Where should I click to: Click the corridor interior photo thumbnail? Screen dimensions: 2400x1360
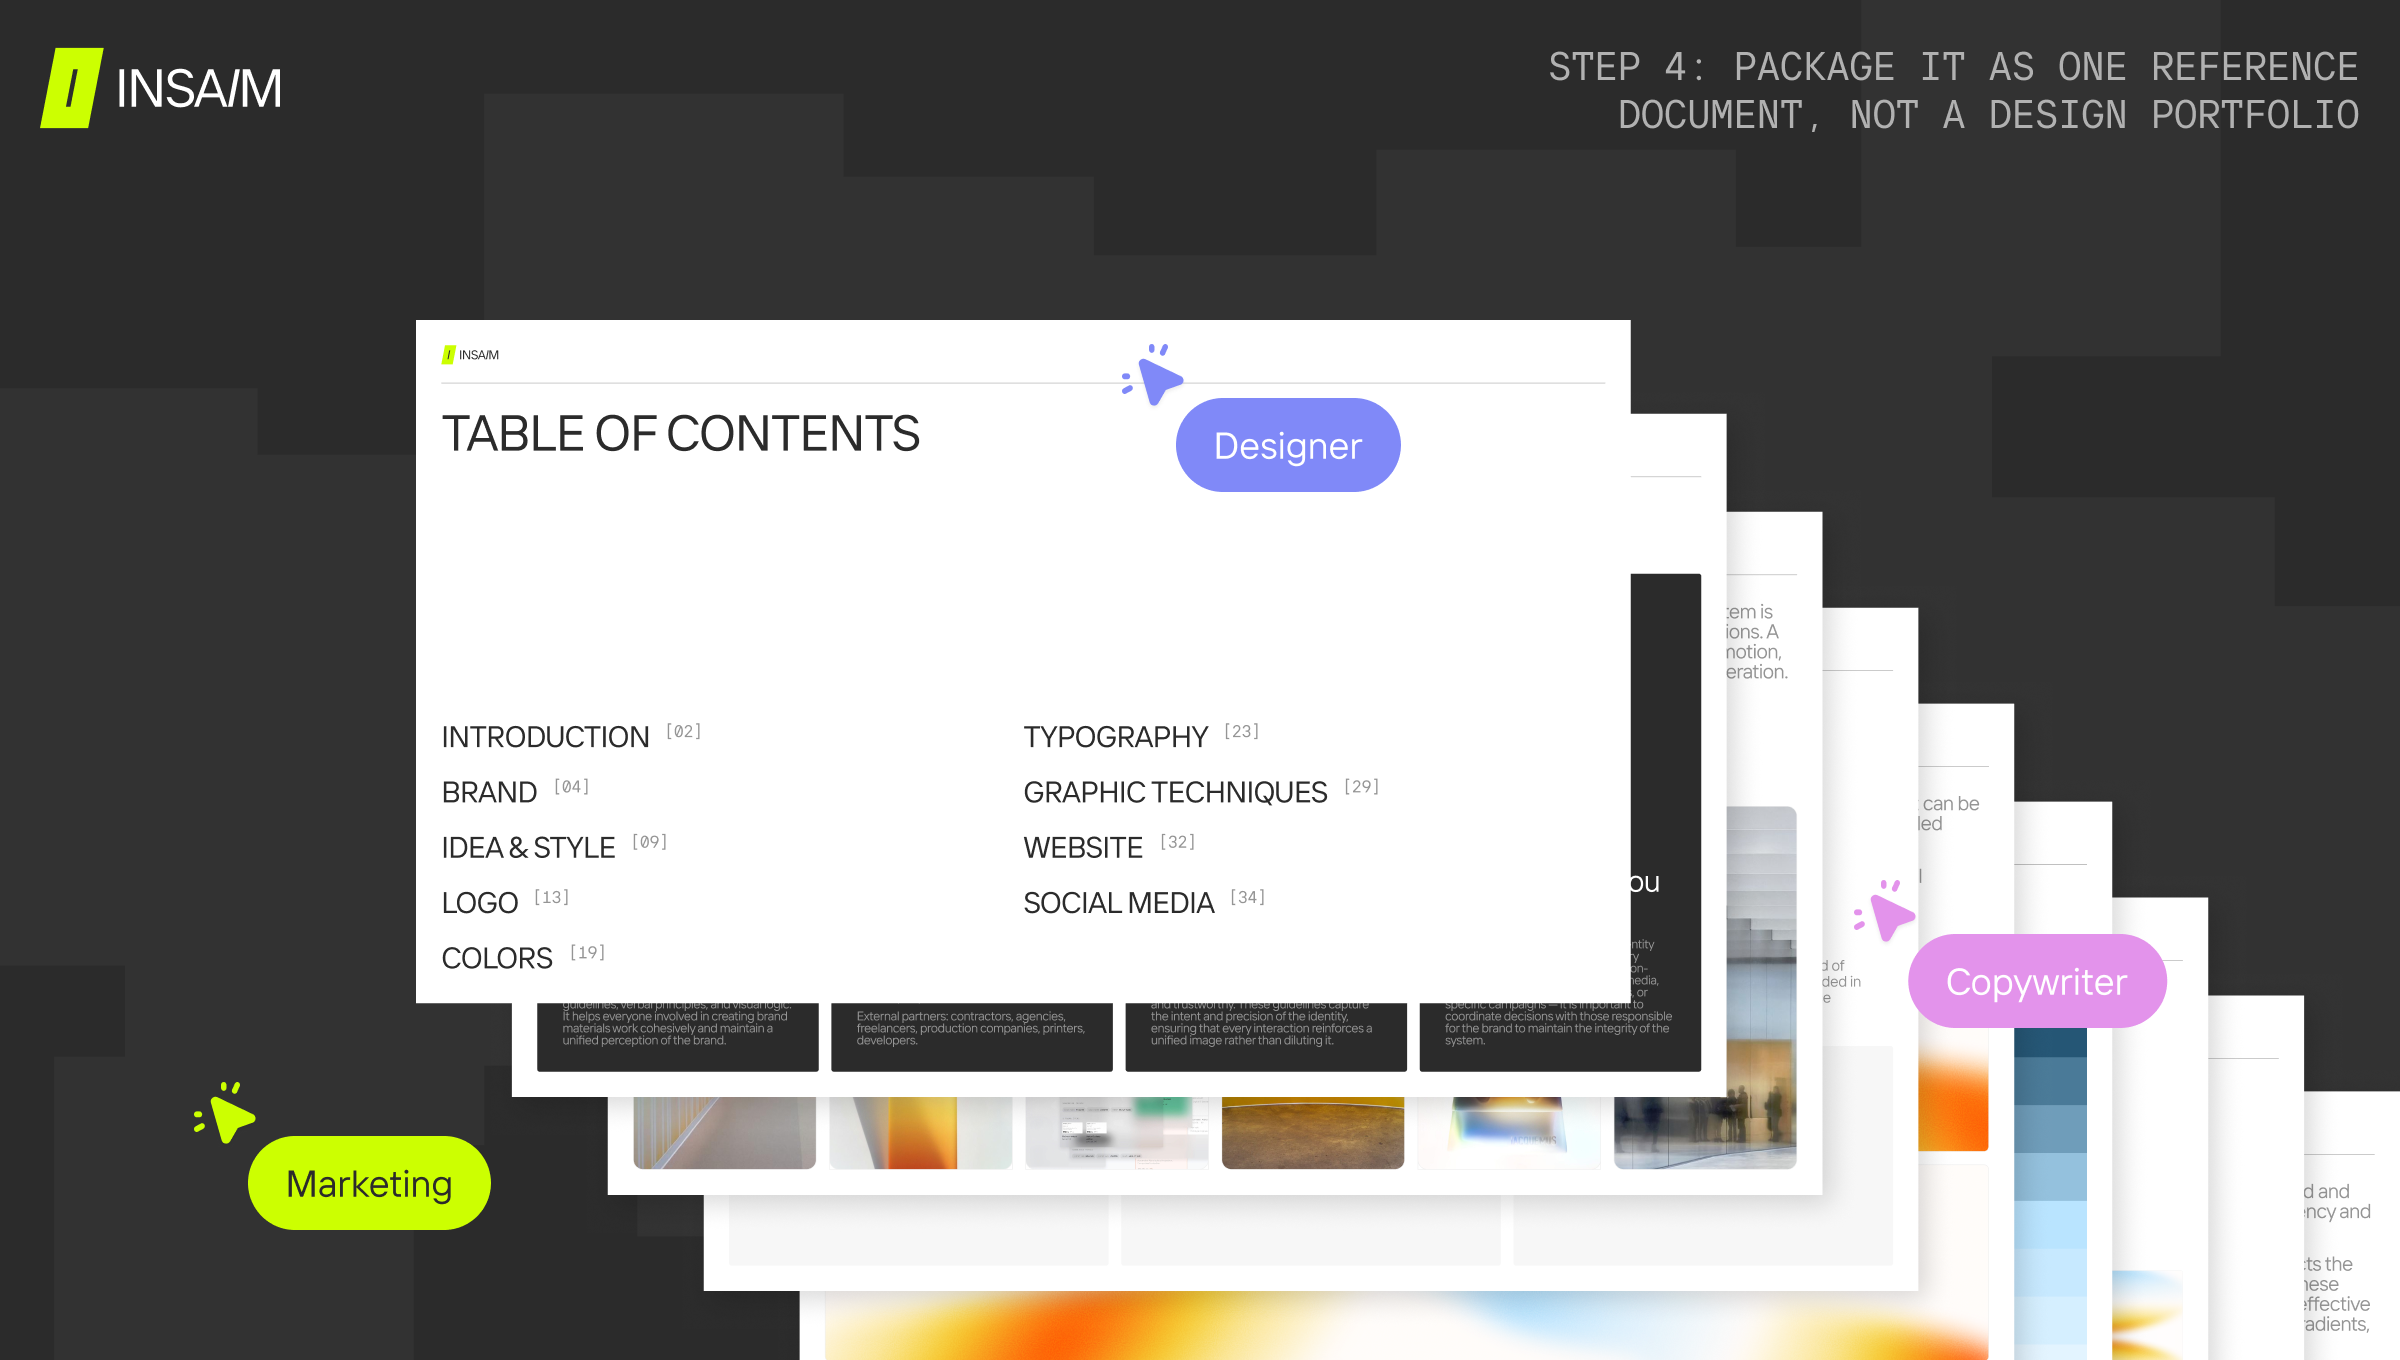725,1133
